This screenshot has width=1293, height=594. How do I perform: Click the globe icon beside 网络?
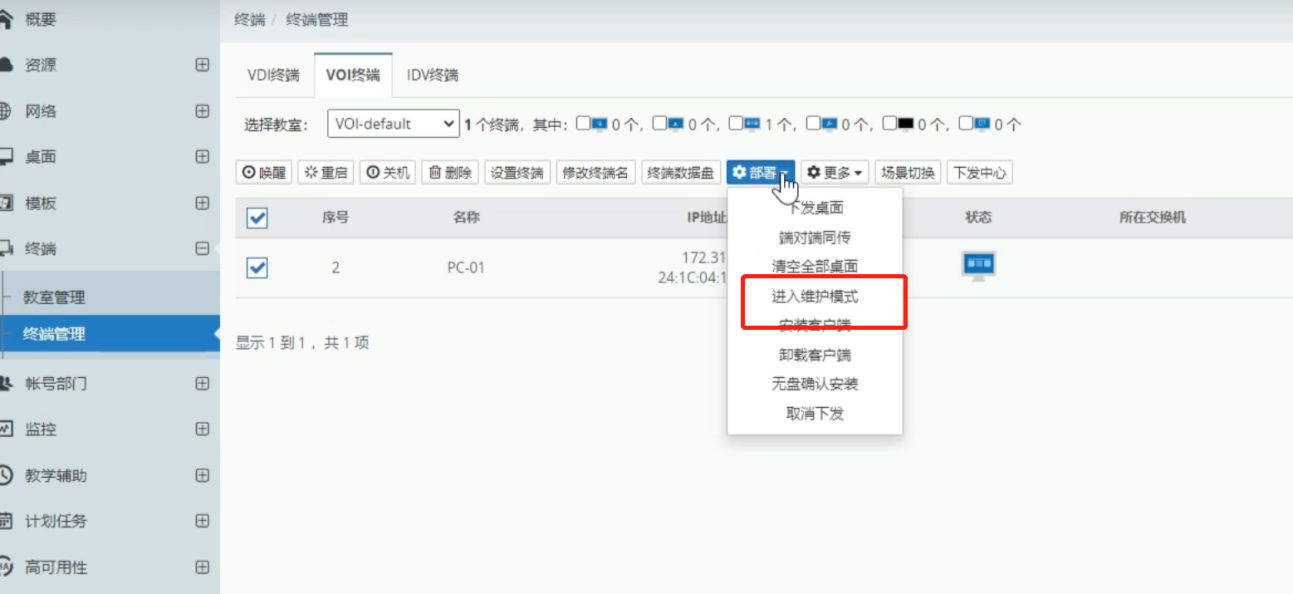coord(5,111)
